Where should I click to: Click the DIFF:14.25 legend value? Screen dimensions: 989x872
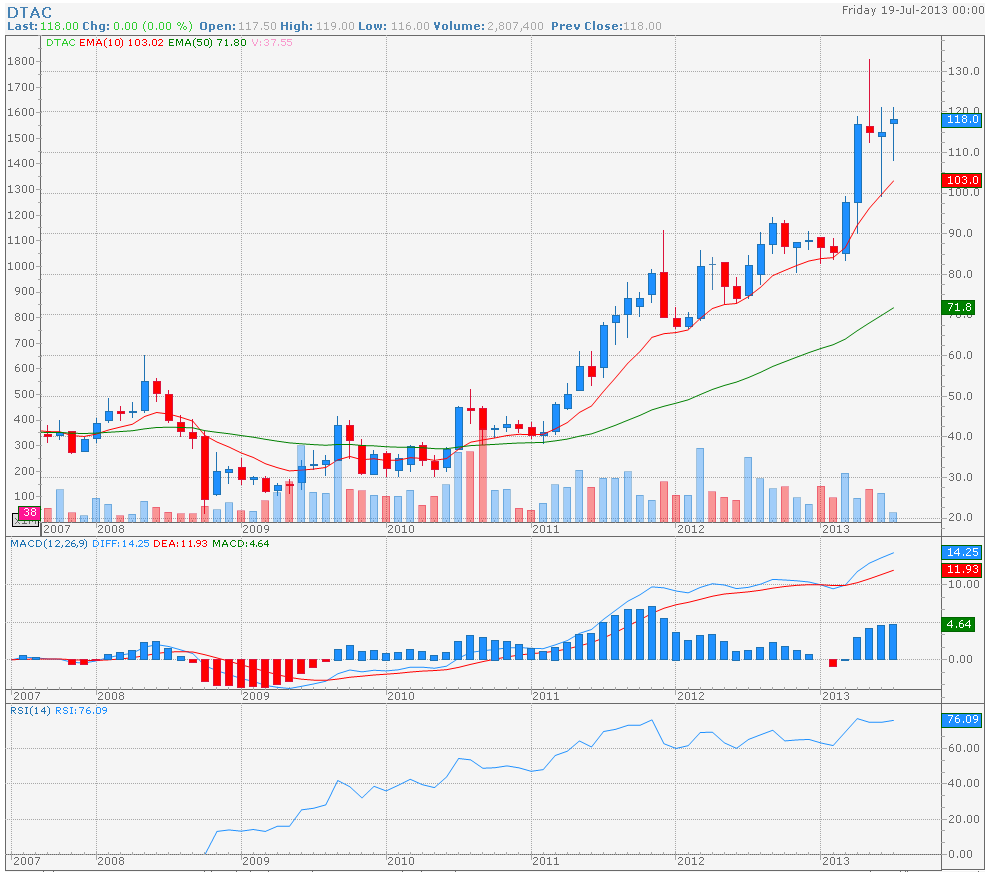pyautogui.click(x=120, y=544)
